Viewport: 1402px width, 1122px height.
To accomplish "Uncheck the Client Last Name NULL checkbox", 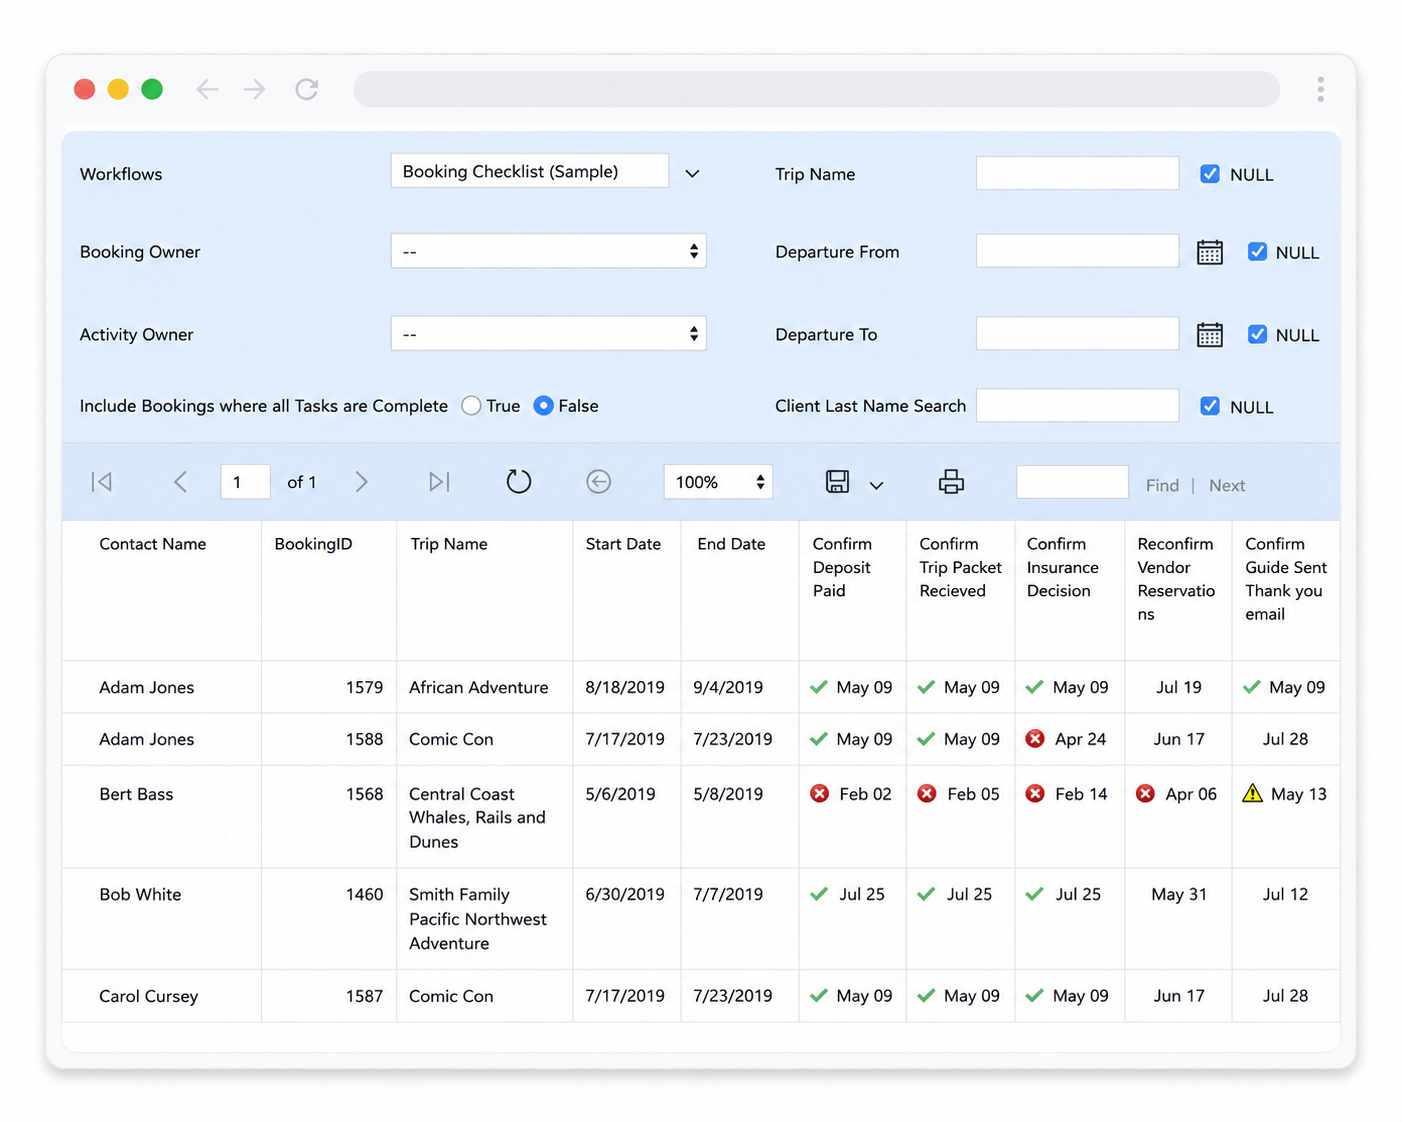I will coord(1210,406).
